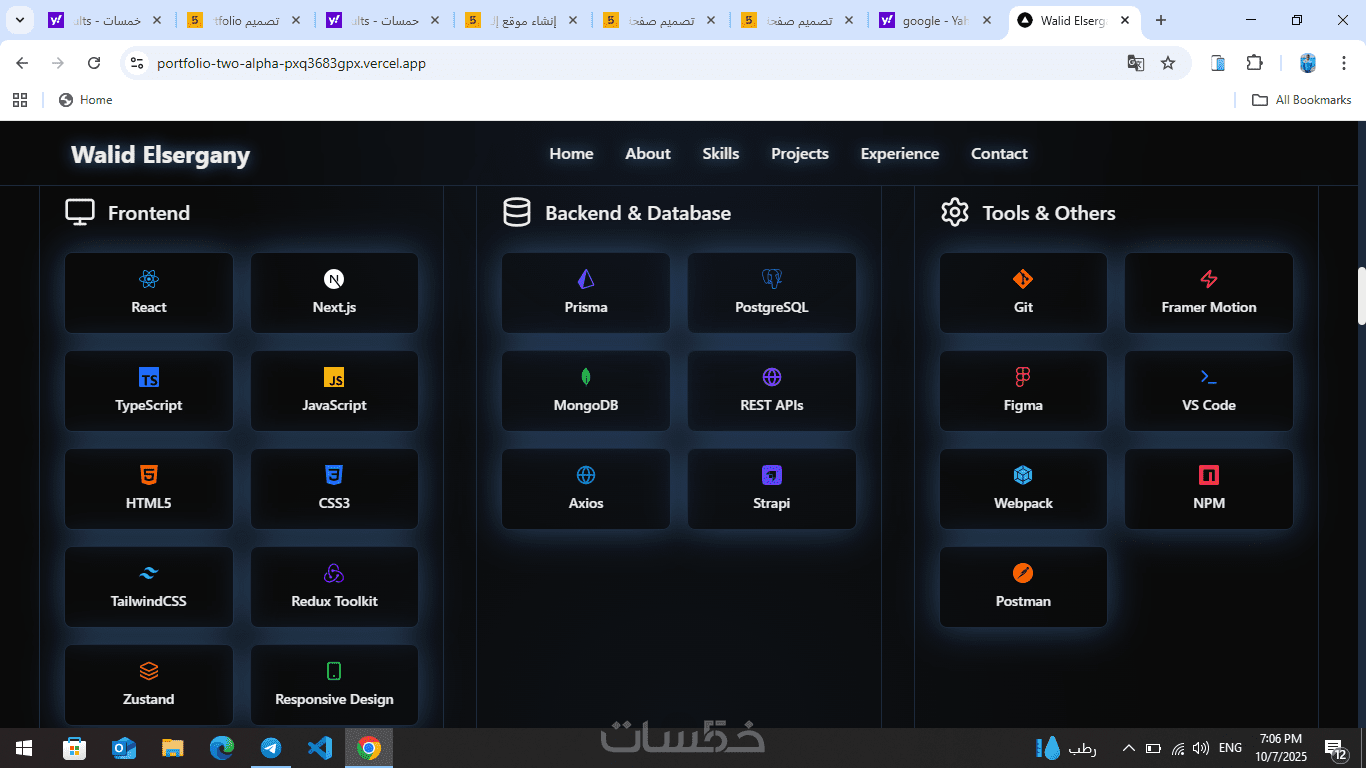Viewport: 1366px width, 768px height.
Task: Click the page vertical scrollbar thumb
Action: click(x=1360, y=296)
